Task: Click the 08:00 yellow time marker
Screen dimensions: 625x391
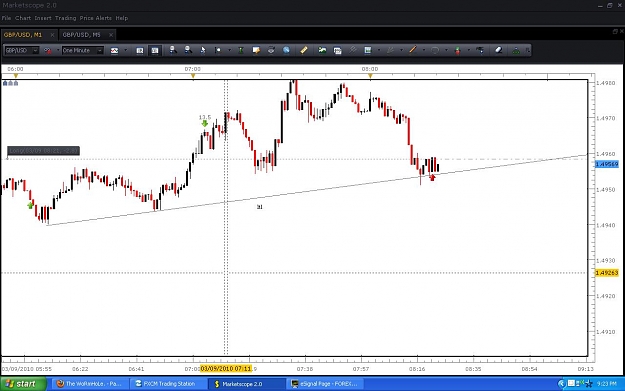Action: (370, 75)
